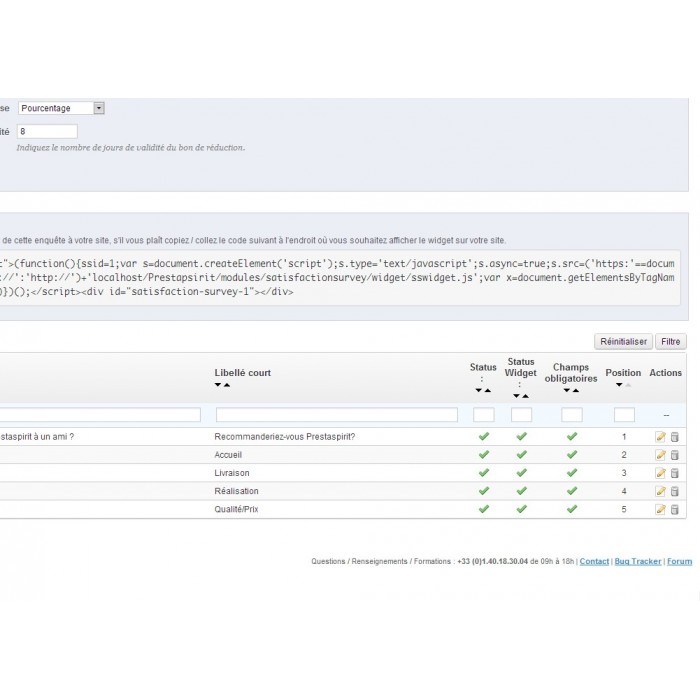Toggle Status Widget checkmark for Accueil row
The height and width of the screenshot is (700, 700).
(521, 454)
